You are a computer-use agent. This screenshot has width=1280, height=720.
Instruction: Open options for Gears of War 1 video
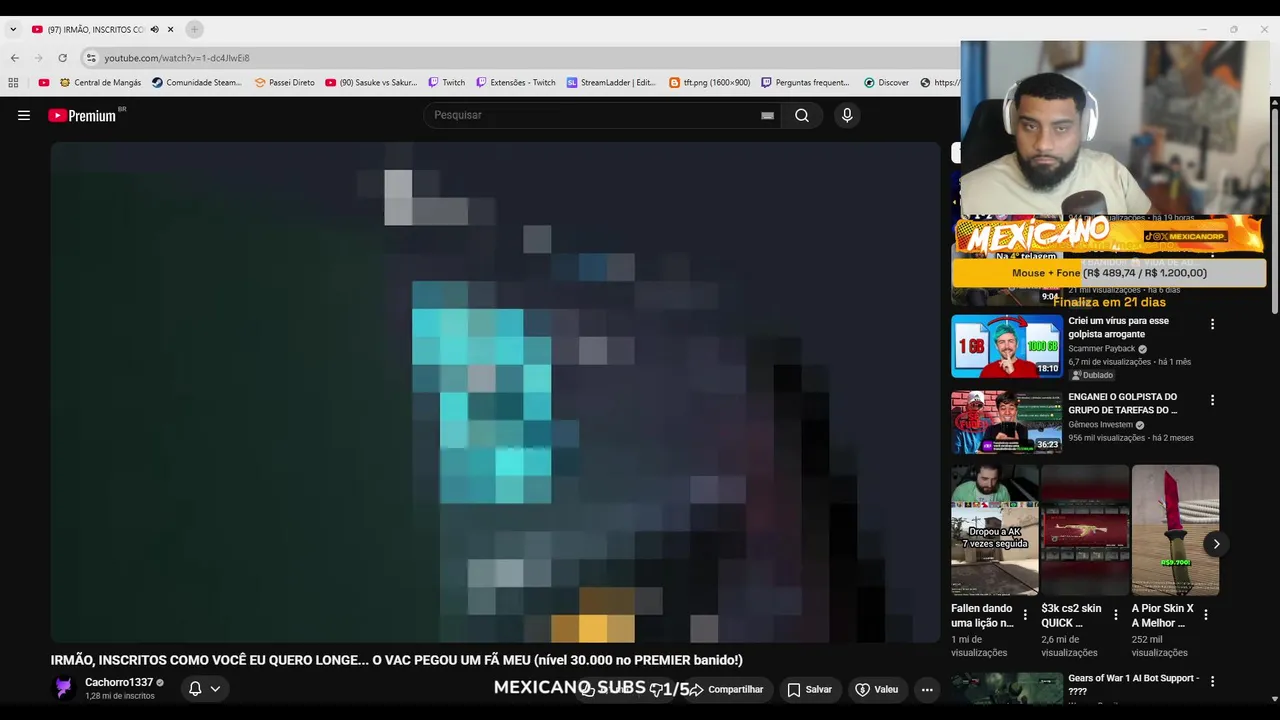click(x=1212, y=681)
